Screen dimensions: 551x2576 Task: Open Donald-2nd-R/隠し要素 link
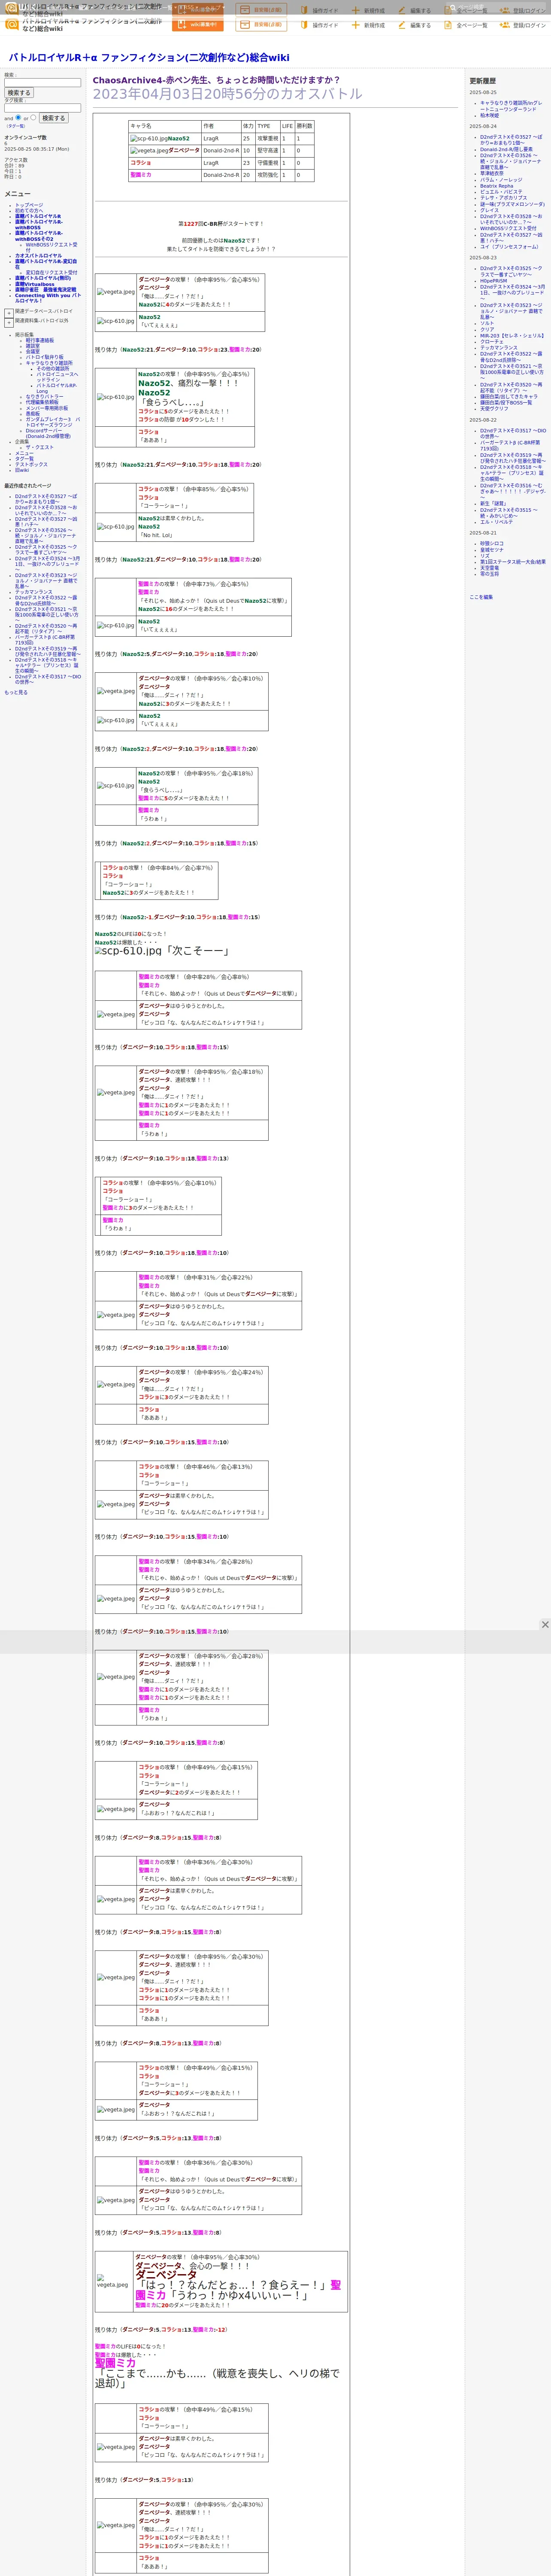pos(506,150)
